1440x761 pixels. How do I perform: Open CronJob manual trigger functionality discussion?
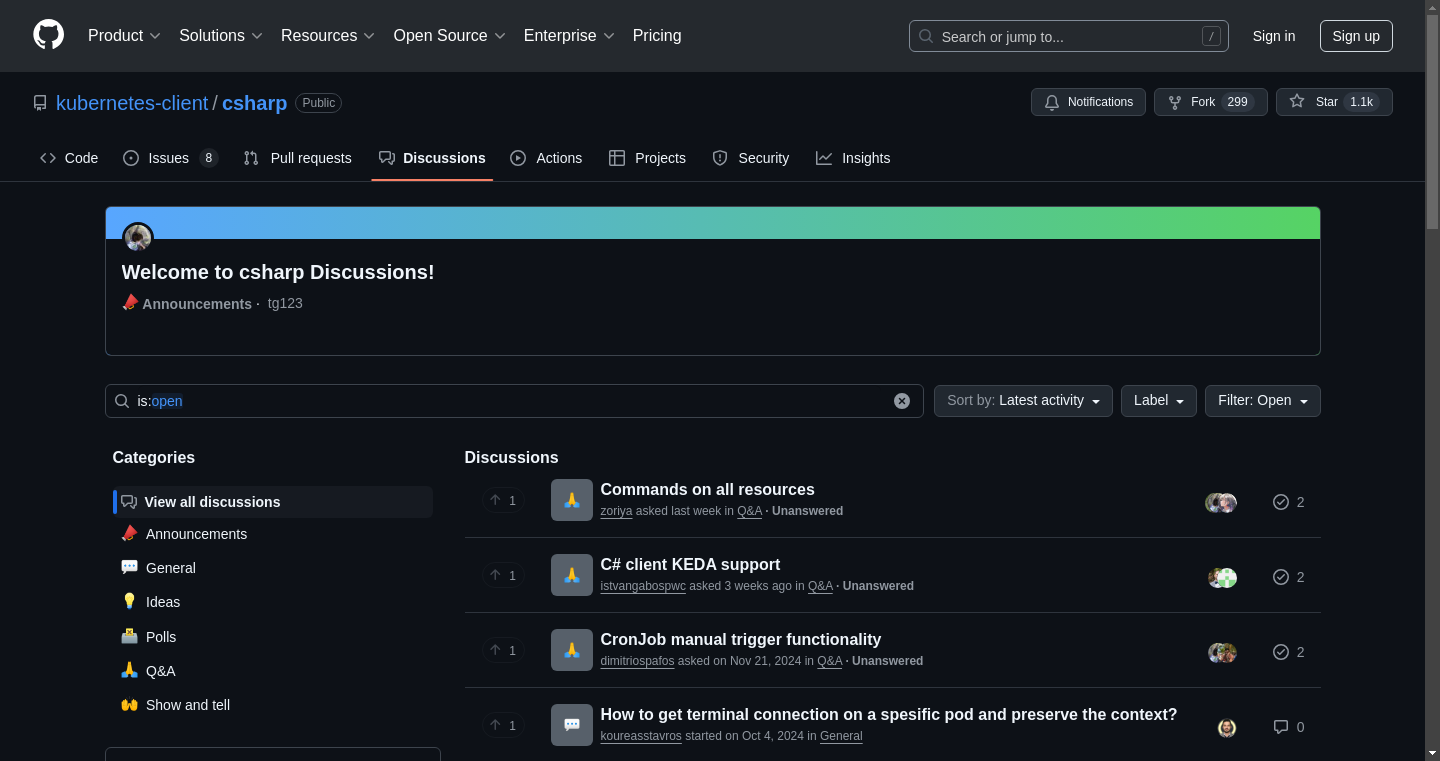pyautogui.click(x=740, y=639)
